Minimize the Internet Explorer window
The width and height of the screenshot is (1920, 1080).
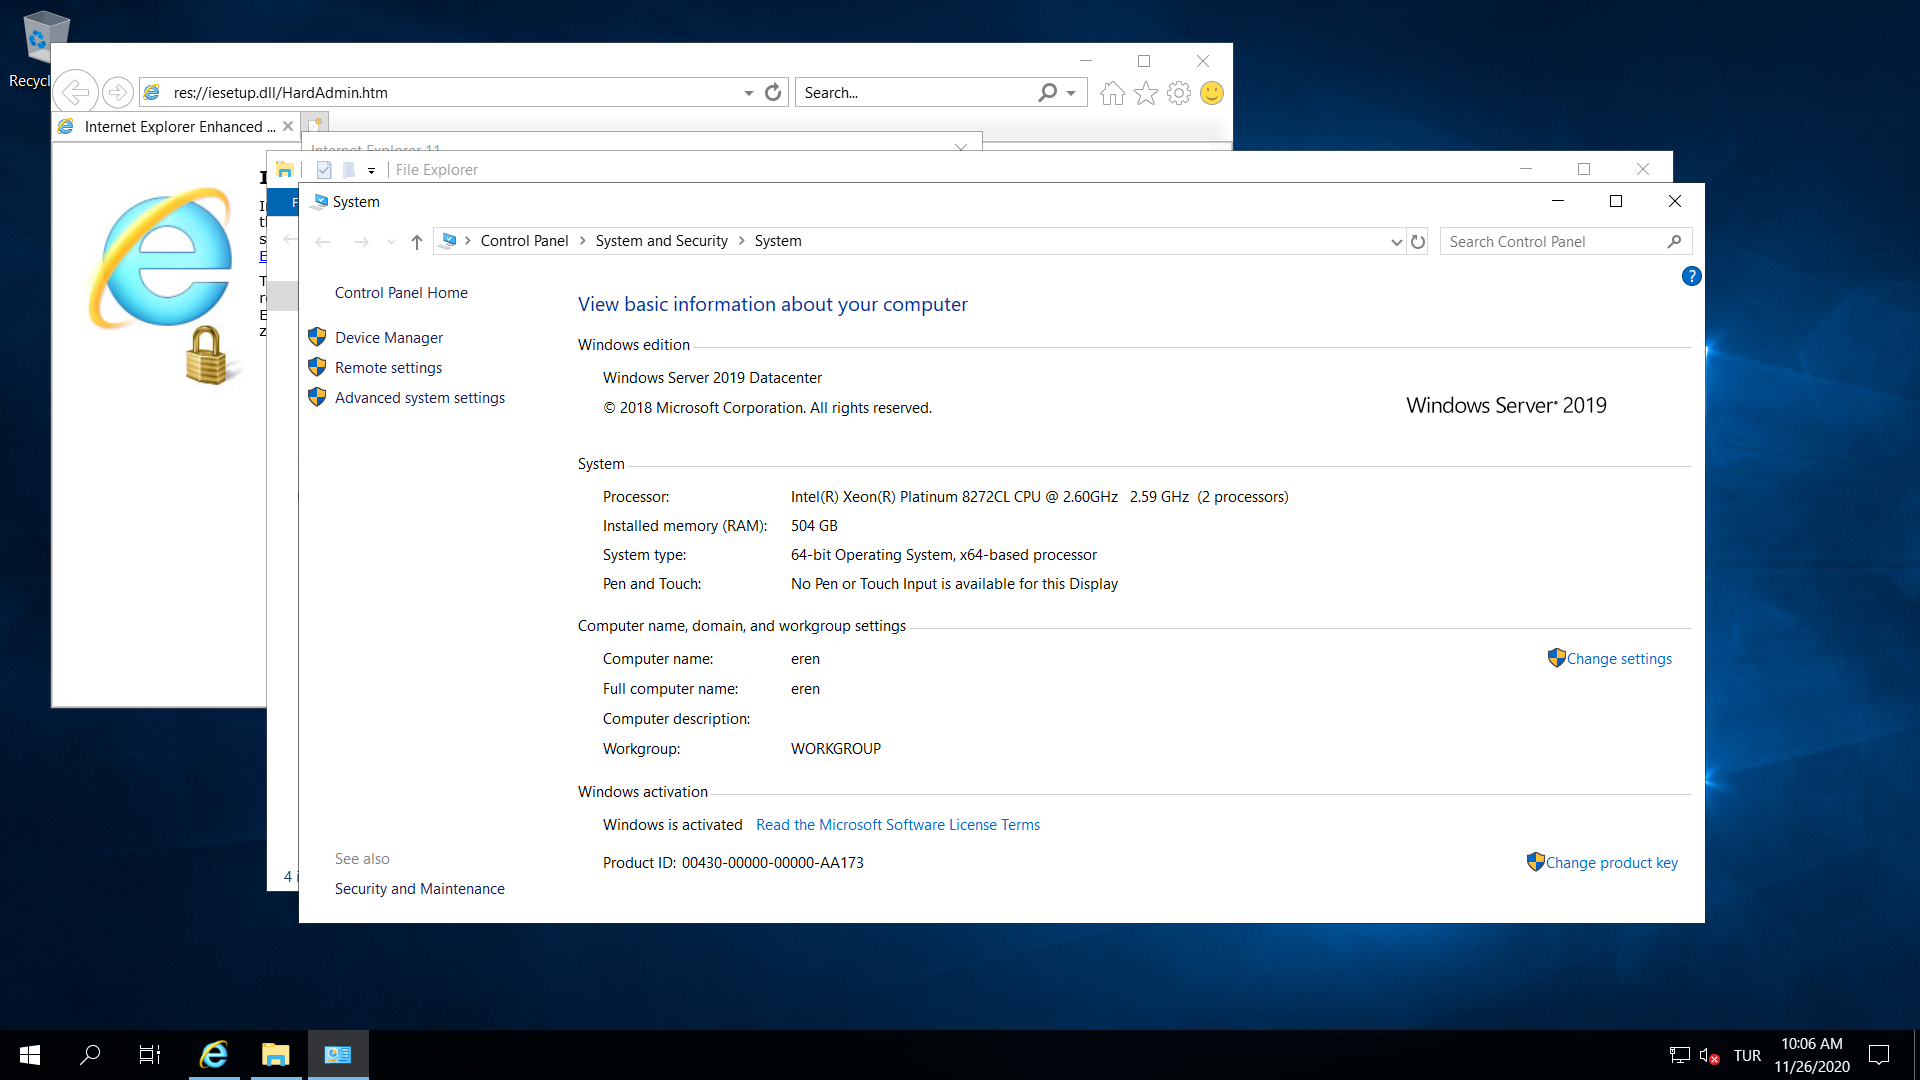tap(1086, 61)
